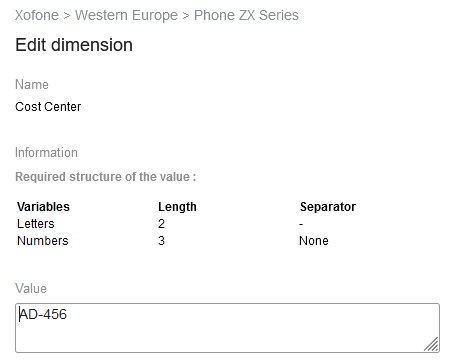Click the Value field label
Viewport: 455px width, 362px height.
pos(31,289)
